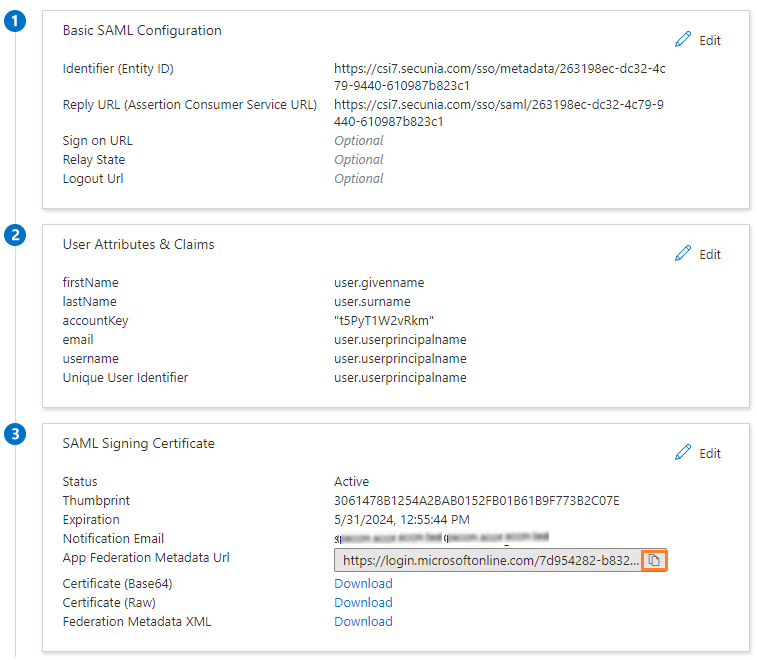Click the step 2 number badge
This screenshot has height=660, width=757.
(15, 236)
